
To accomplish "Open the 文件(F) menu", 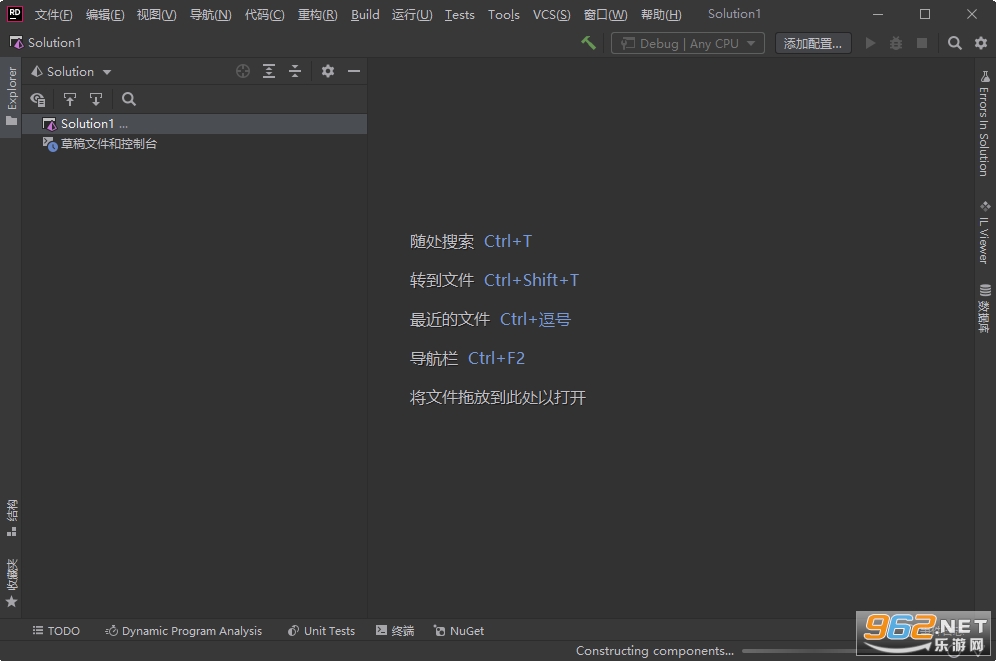I will pyautogui.click(x=53, y=15).
